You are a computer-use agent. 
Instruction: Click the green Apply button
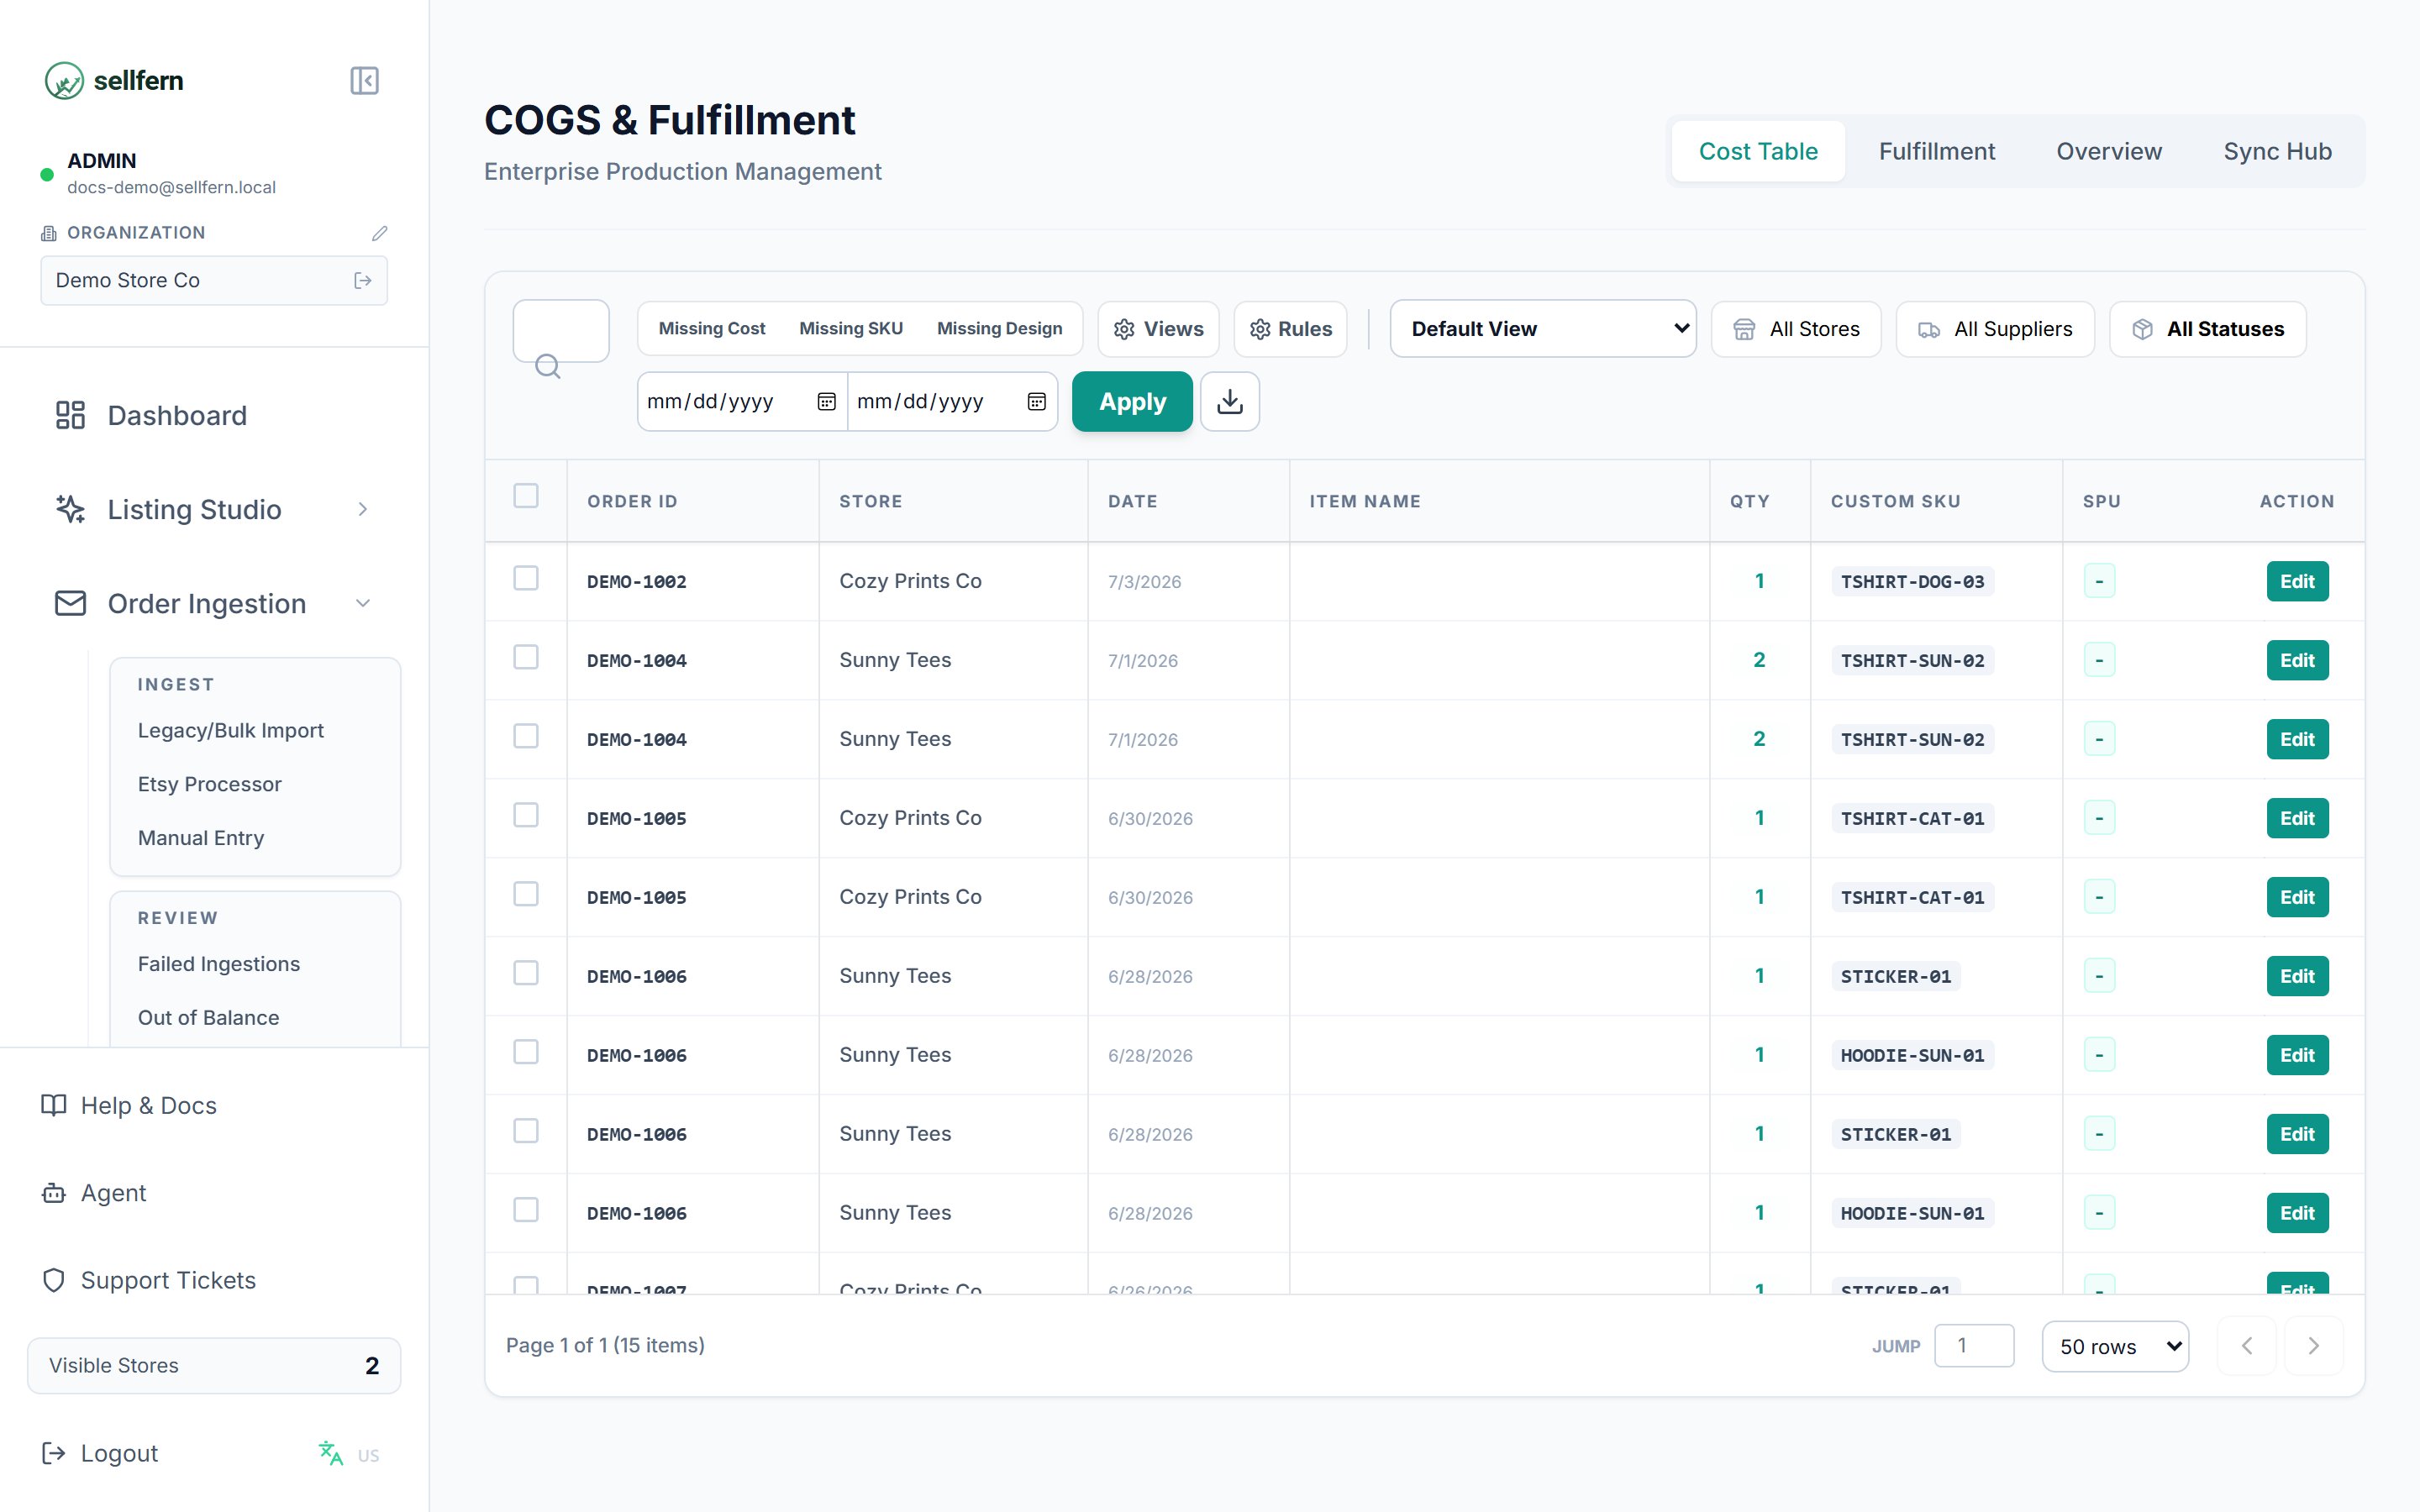[1132, 402]
